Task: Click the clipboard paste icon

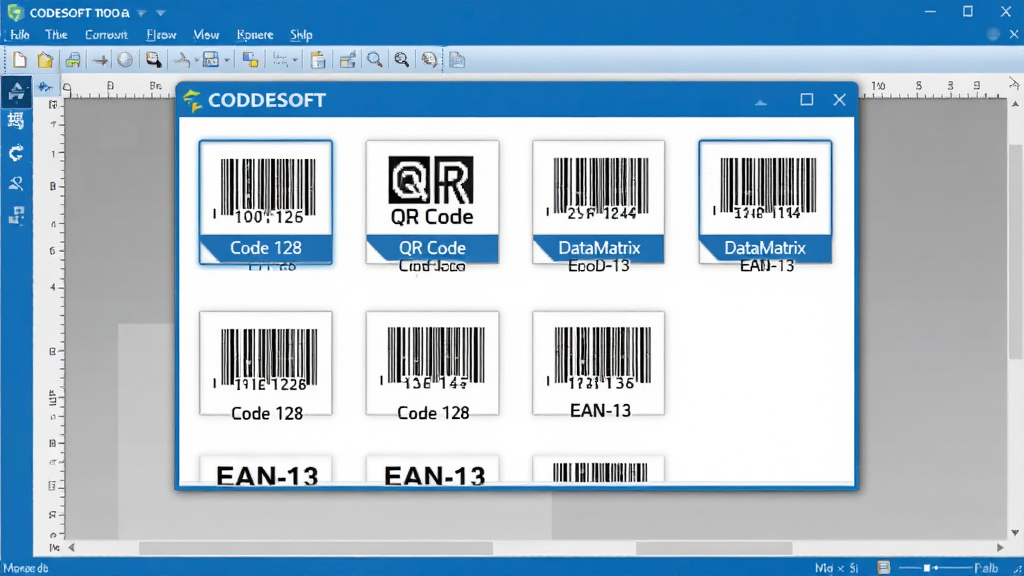Action: (x=318, y=60)
